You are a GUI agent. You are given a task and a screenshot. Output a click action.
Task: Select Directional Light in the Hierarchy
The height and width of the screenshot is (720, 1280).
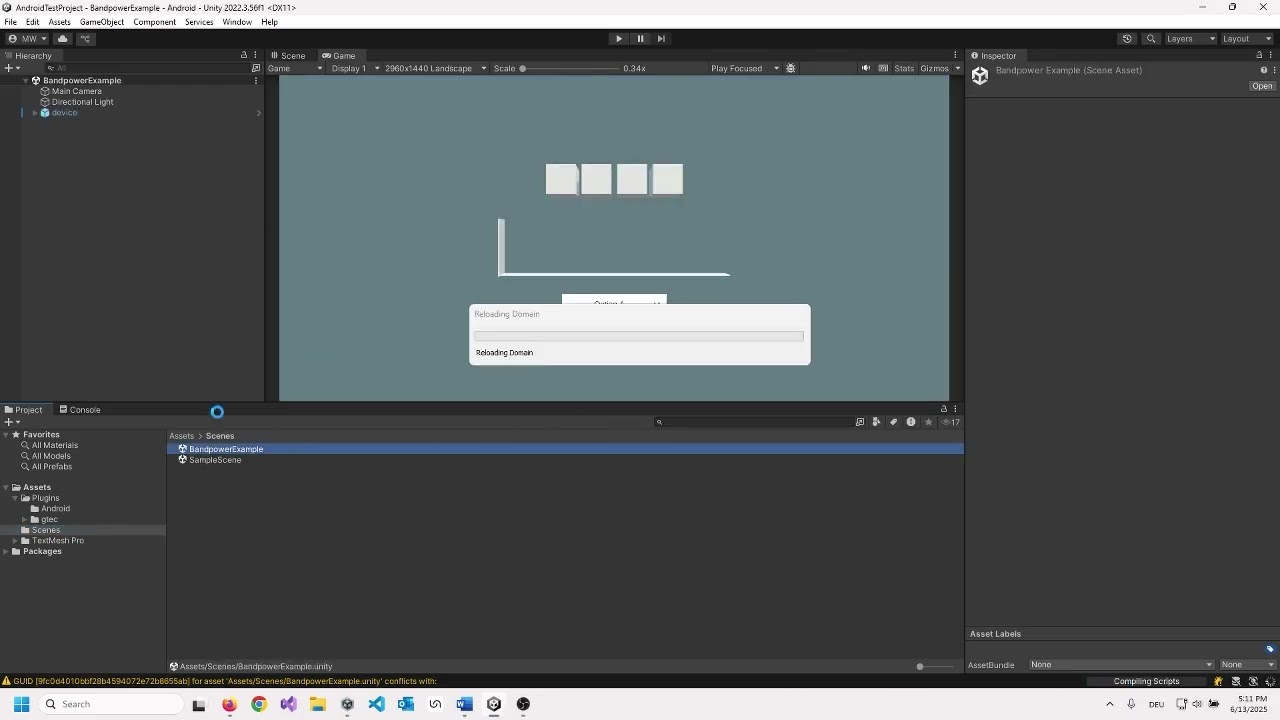[82, 102]
